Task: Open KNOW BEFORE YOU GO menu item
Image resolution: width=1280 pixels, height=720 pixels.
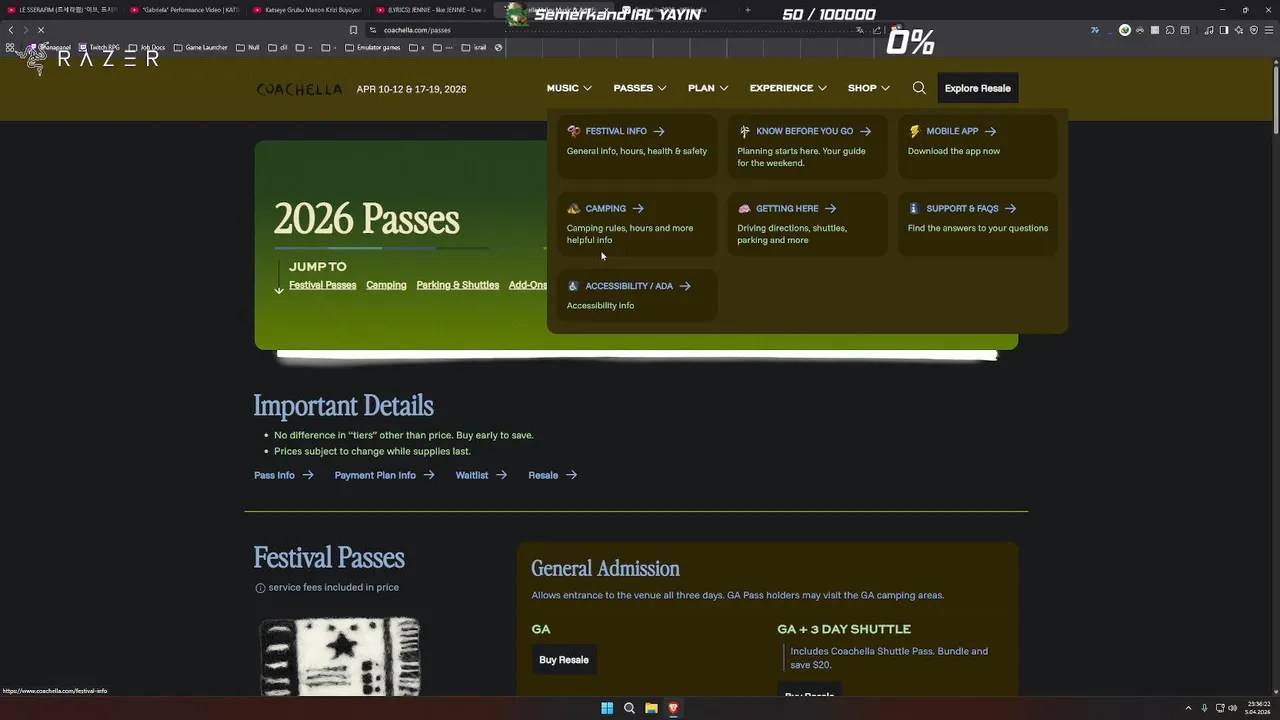Action: 807,146
